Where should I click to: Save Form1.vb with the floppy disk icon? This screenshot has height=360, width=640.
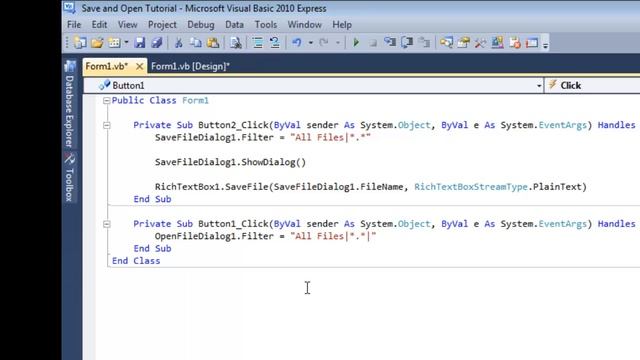pos(140,42)
